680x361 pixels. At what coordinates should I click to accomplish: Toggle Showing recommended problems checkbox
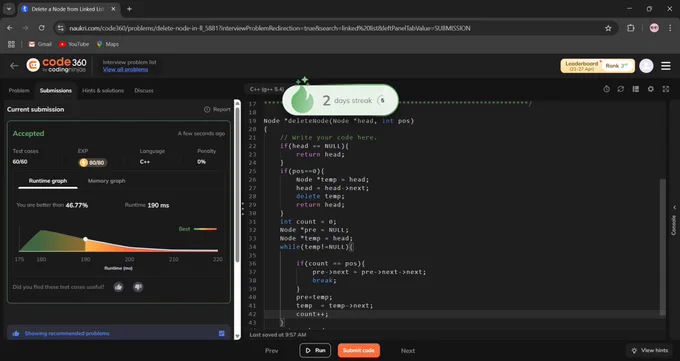(x=222, y=333)
